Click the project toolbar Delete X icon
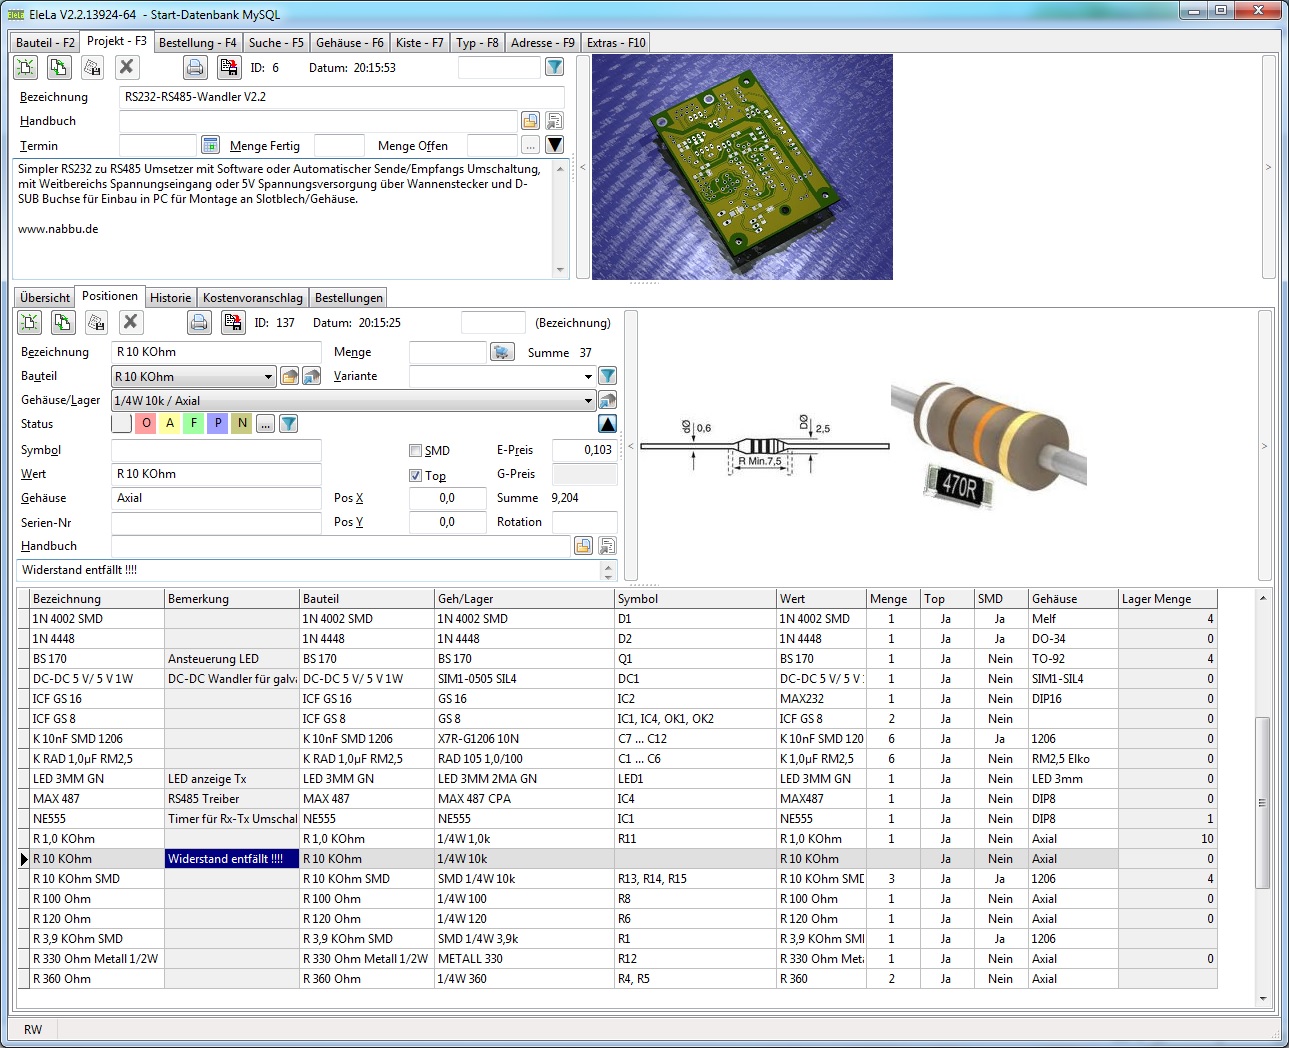This screenshot has height=1048, width=1289. coord(126,67)
